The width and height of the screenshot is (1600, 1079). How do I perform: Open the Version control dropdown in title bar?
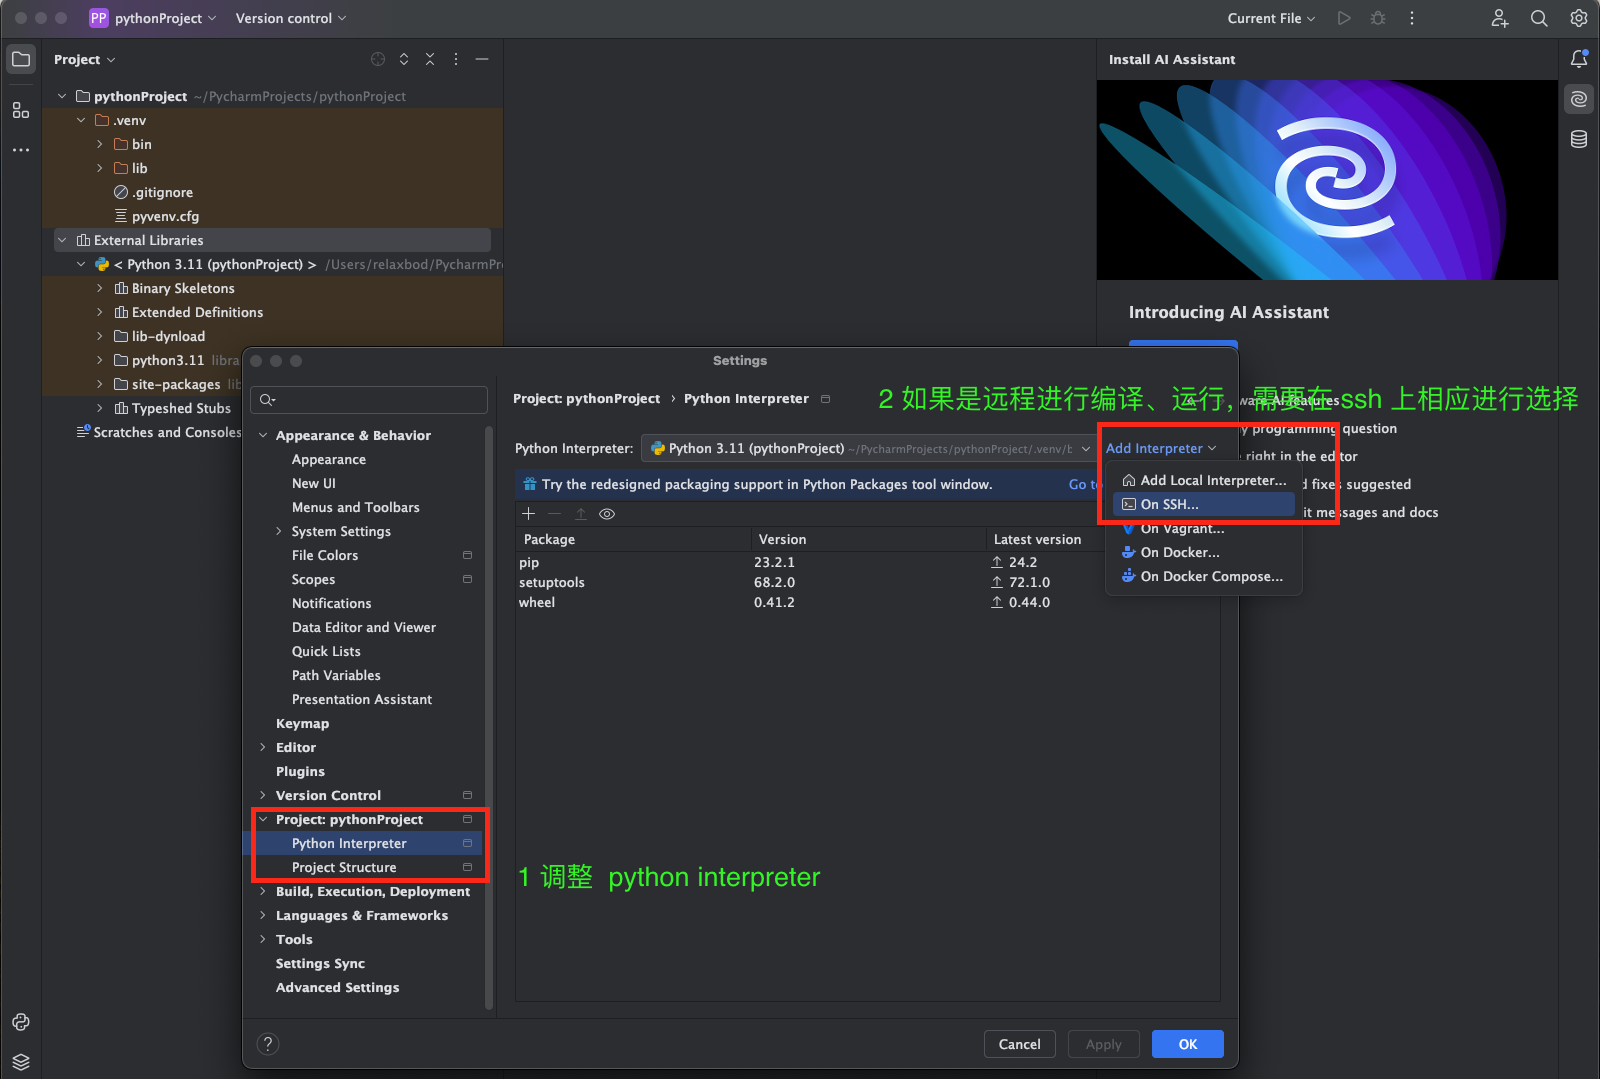point(291,18)
